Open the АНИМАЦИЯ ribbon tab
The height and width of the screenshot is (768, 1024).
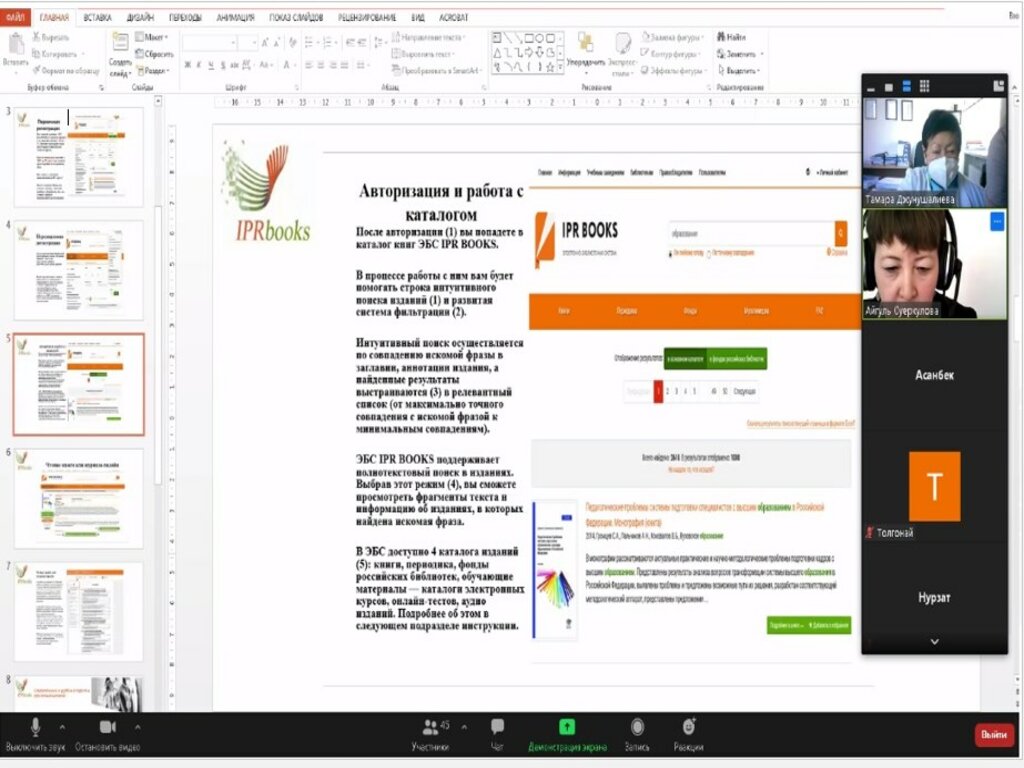[236, 18]
